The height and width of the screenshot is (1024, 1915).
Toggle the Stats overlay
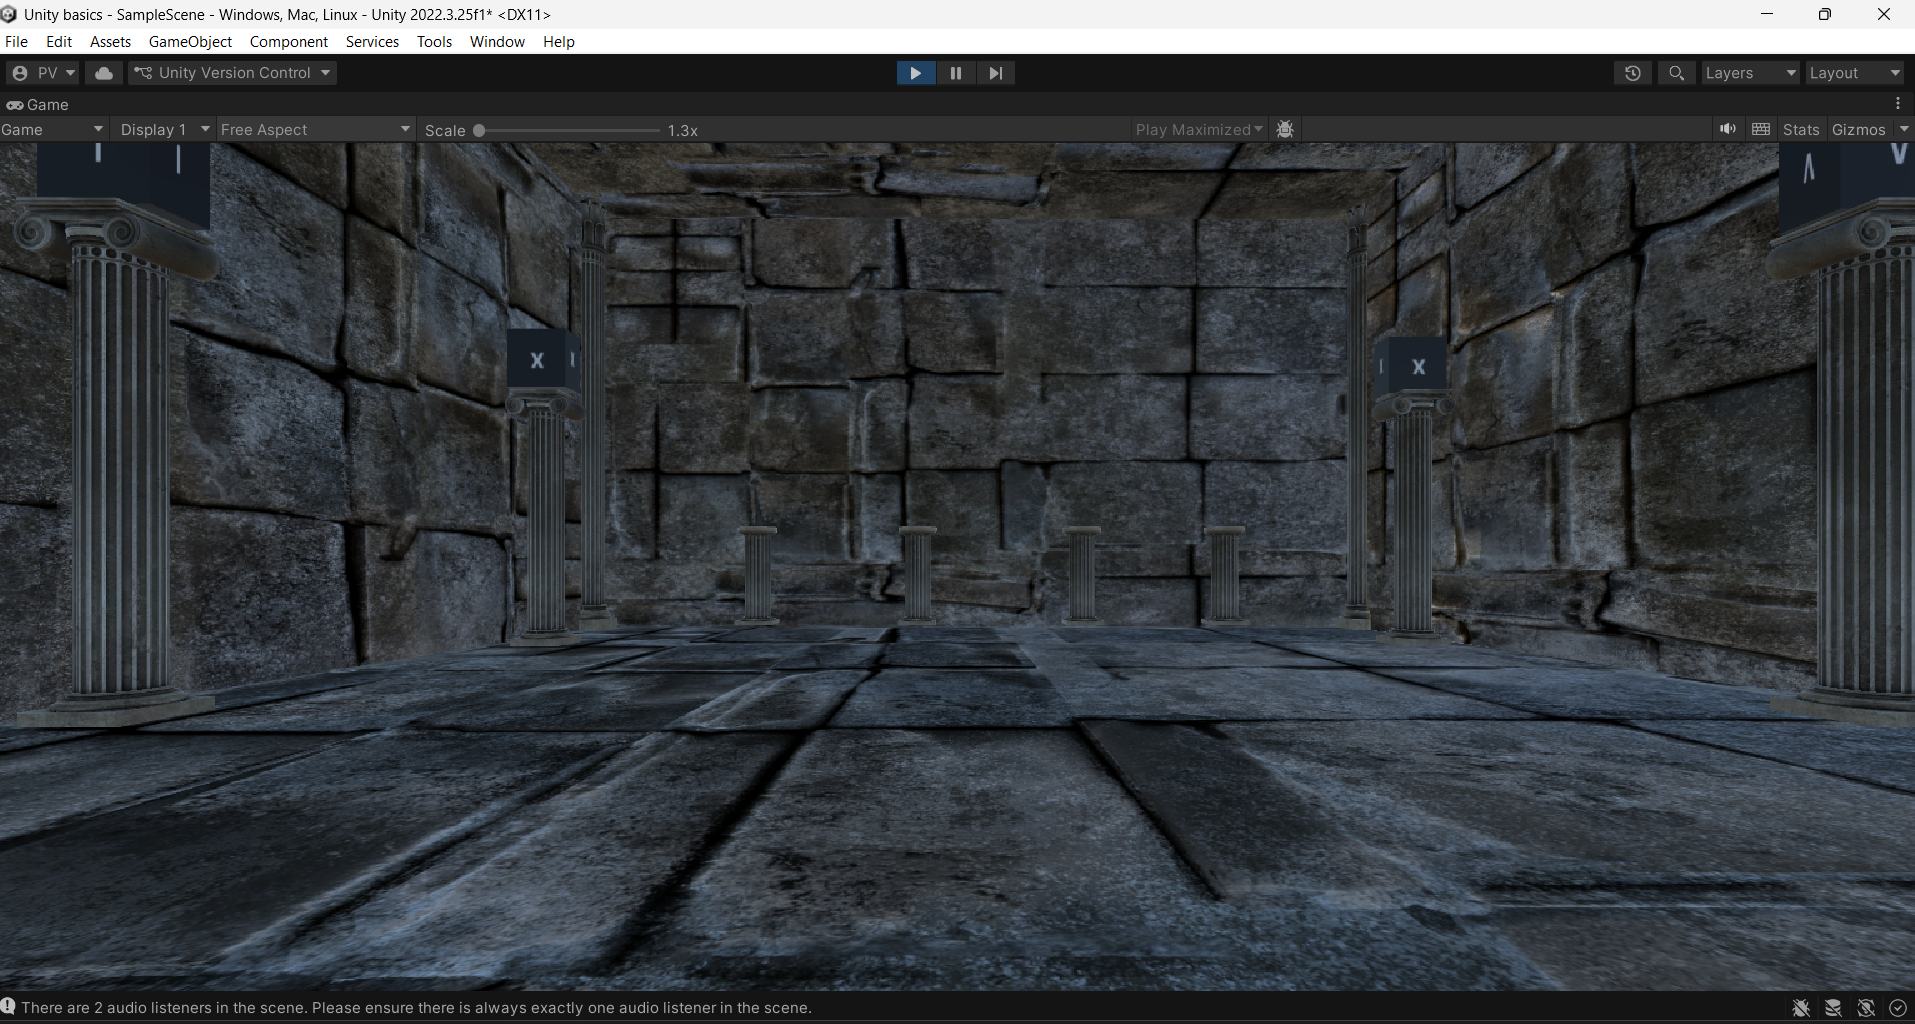pos(1800,130)
